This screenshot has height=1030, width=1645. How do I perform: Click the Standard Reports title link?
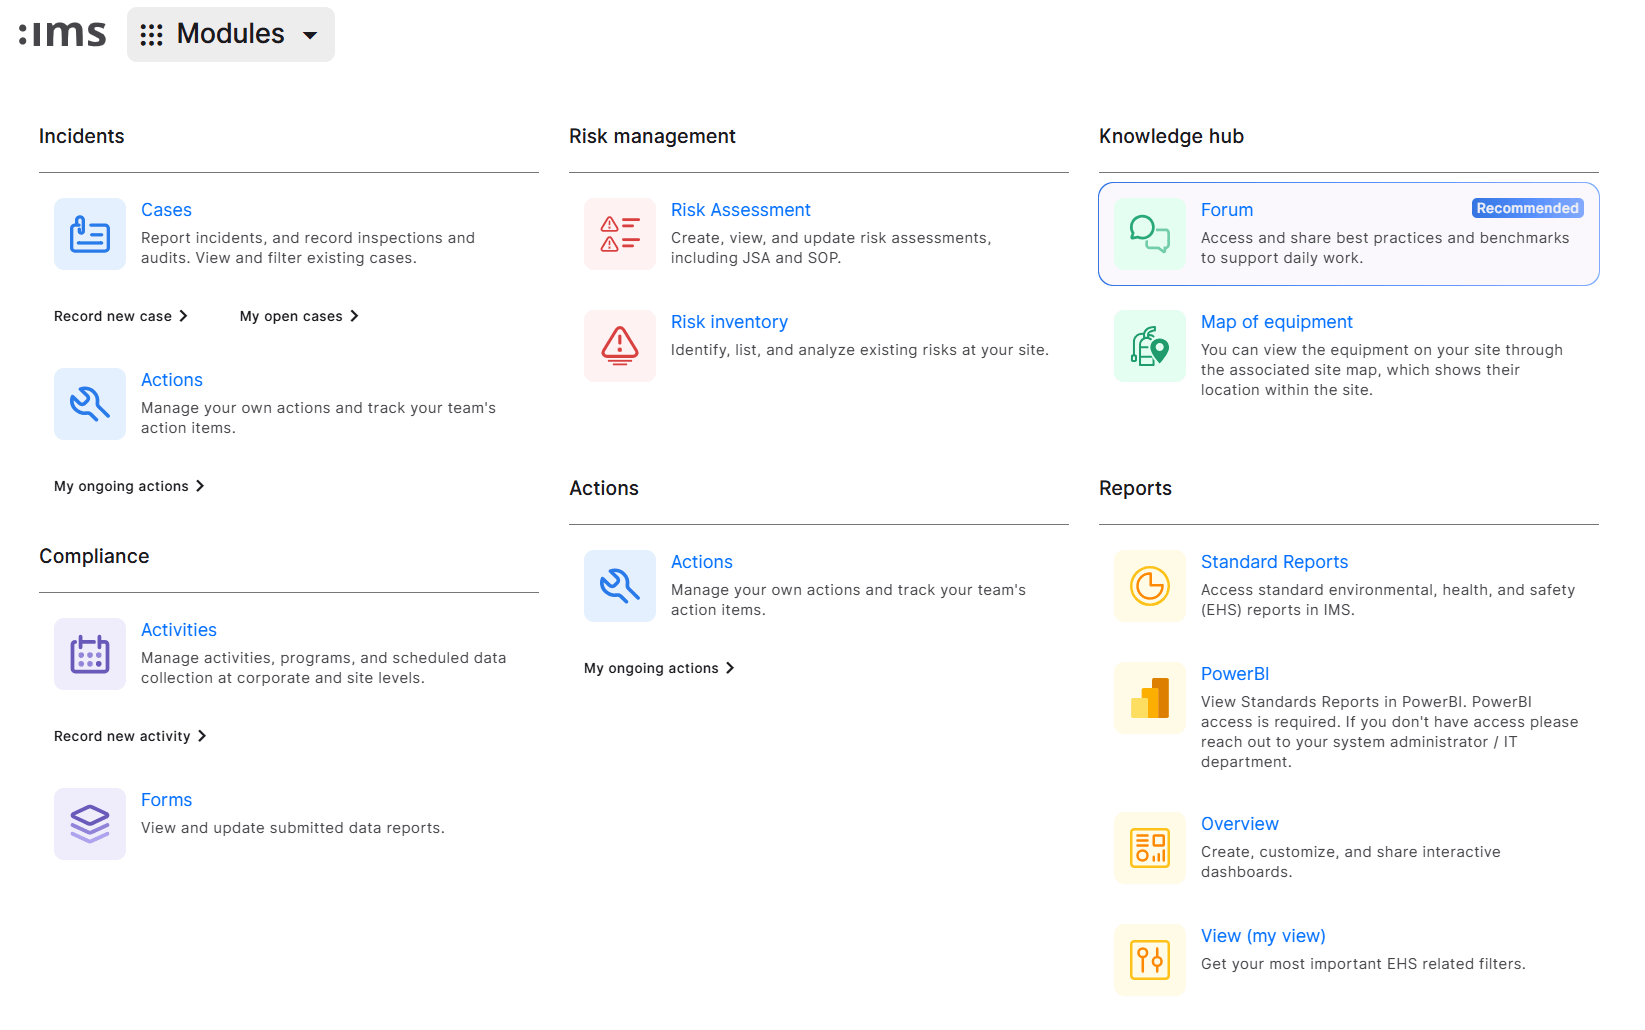click(1274, 562)
